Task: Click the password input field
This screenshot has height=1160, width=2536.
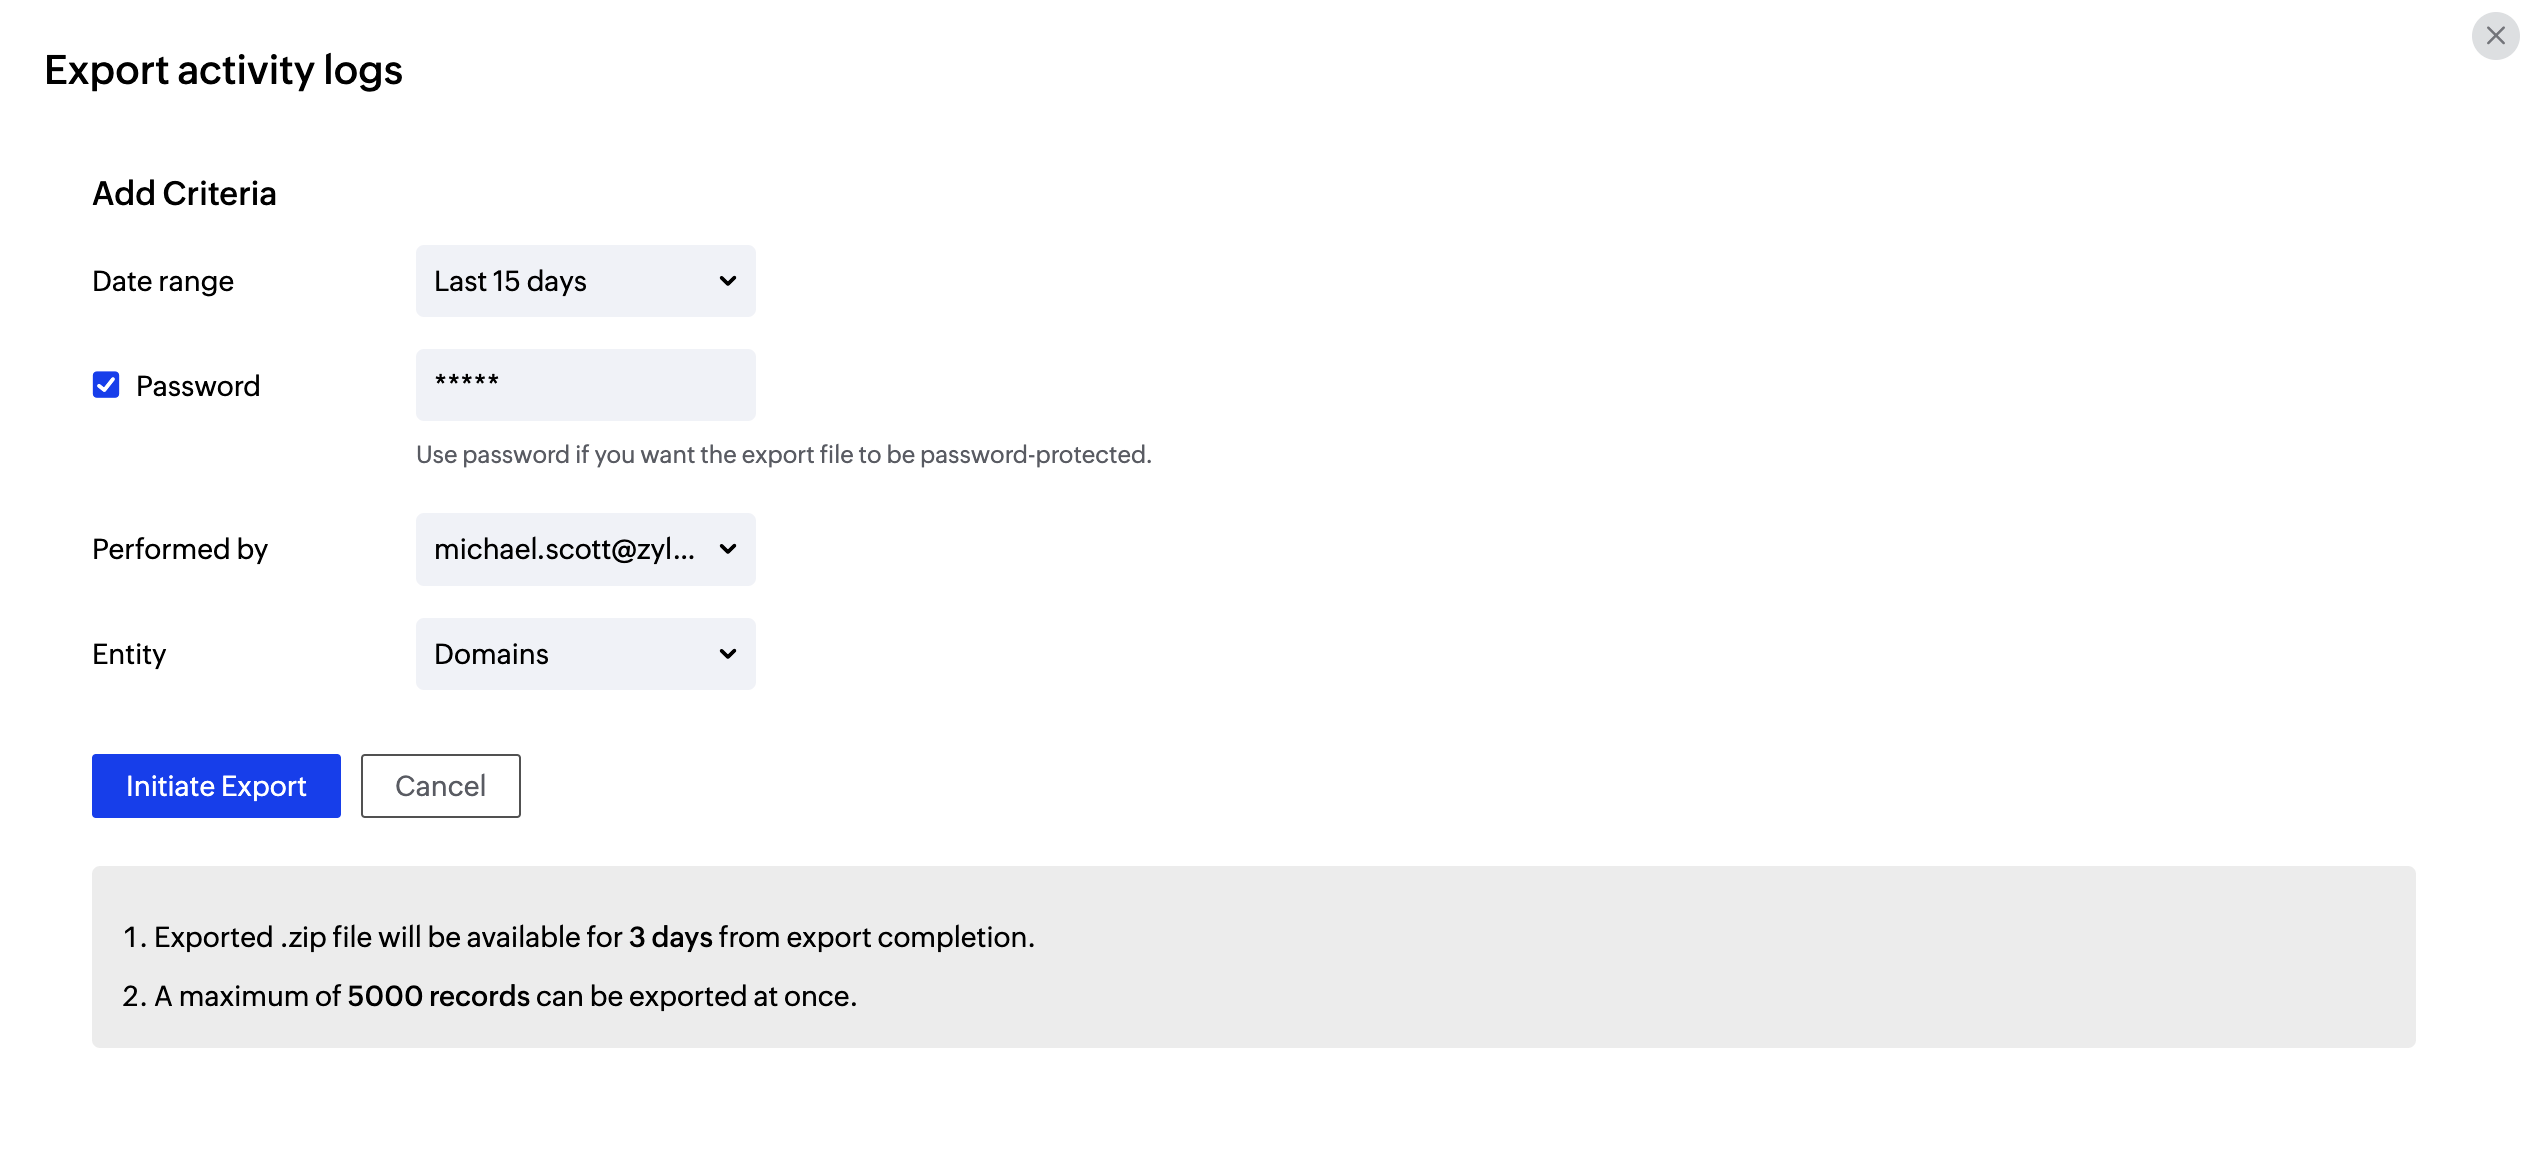Action: coord(585,385)
